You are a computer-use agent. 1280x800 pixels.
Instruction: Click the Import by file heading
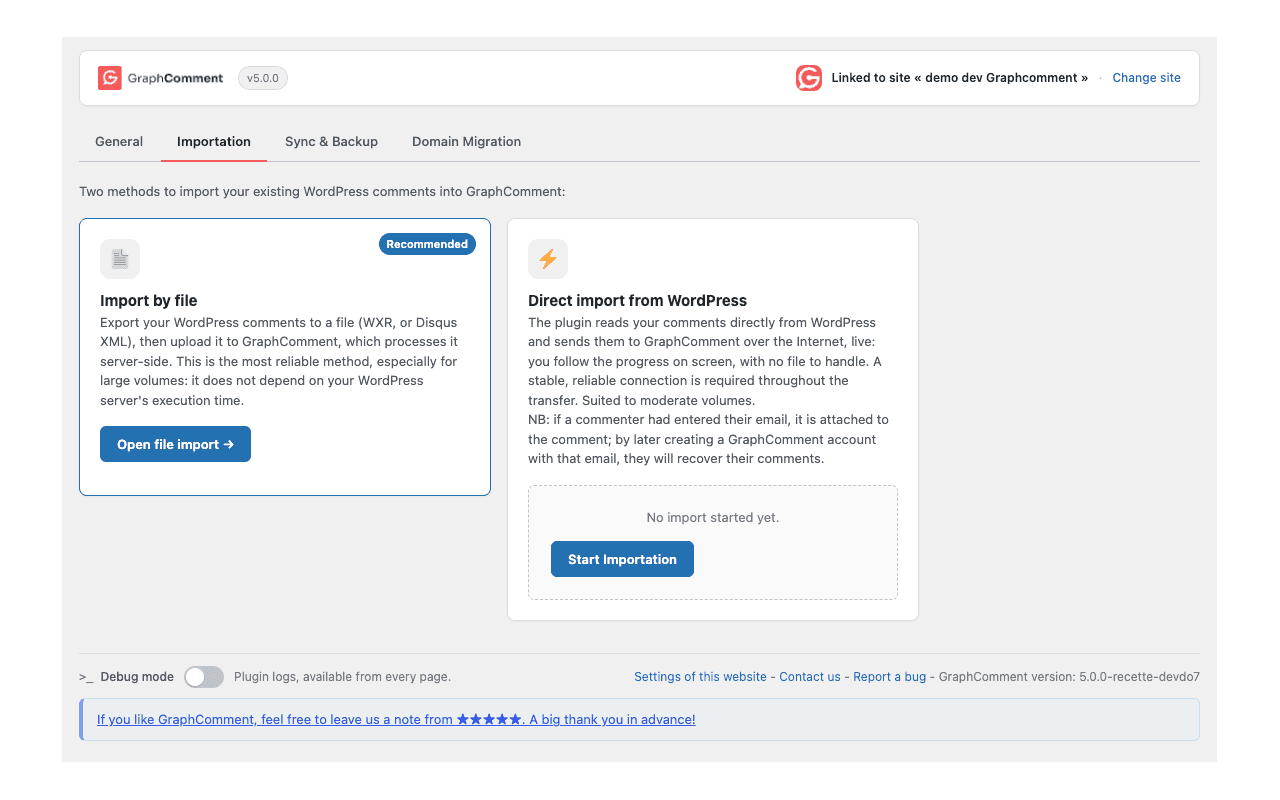149,300
